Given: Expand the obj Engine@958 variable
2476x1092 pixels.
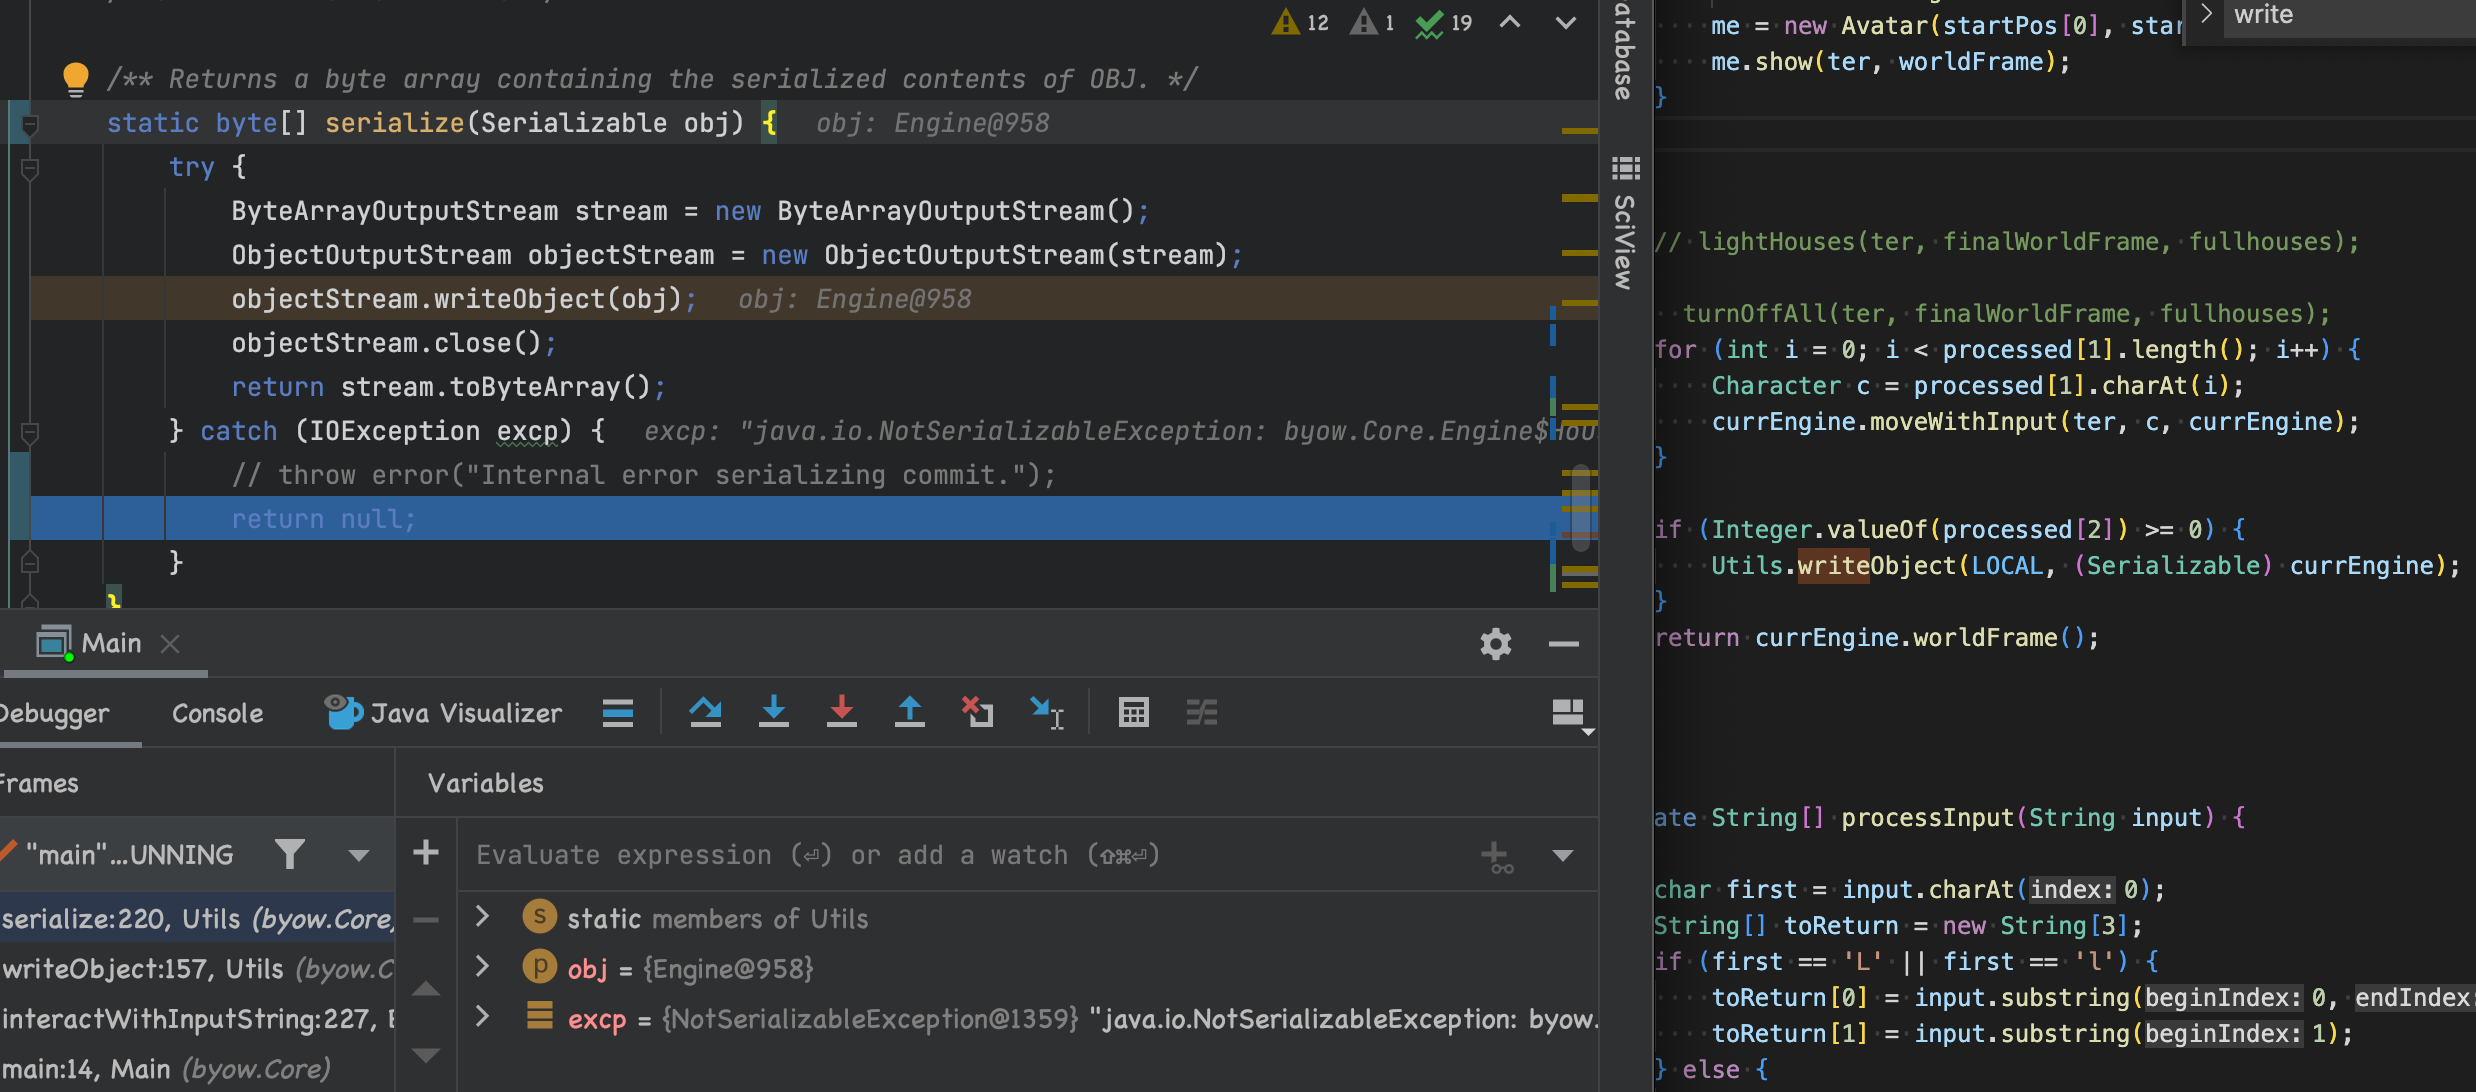Looking at the screenshot, I should click(x=482, y=967).
